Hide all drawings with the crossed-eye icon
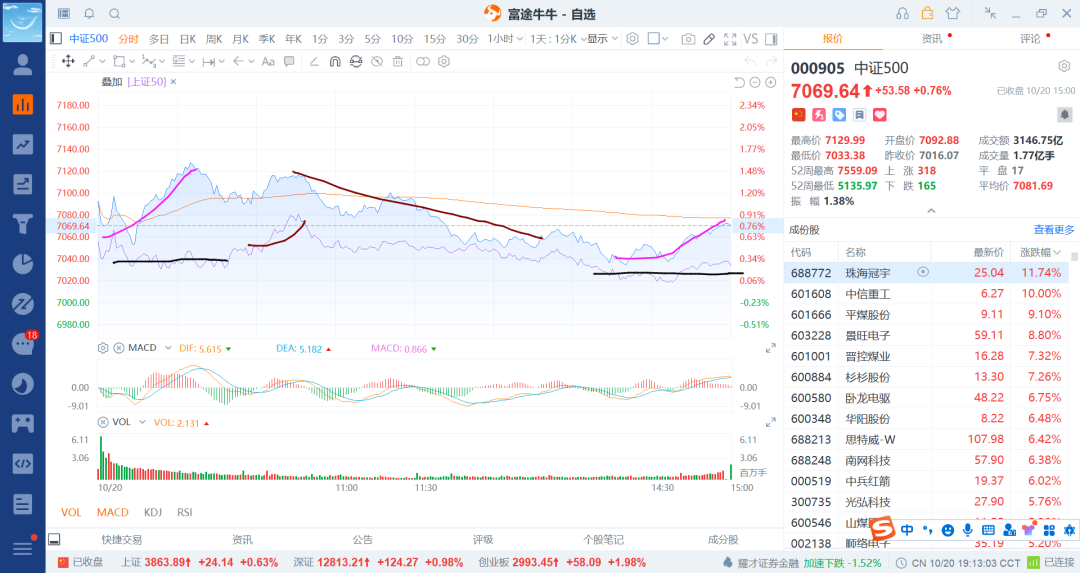Image resolution: width=1080 pixels, height=573 pixels. [x=377, y=61]
